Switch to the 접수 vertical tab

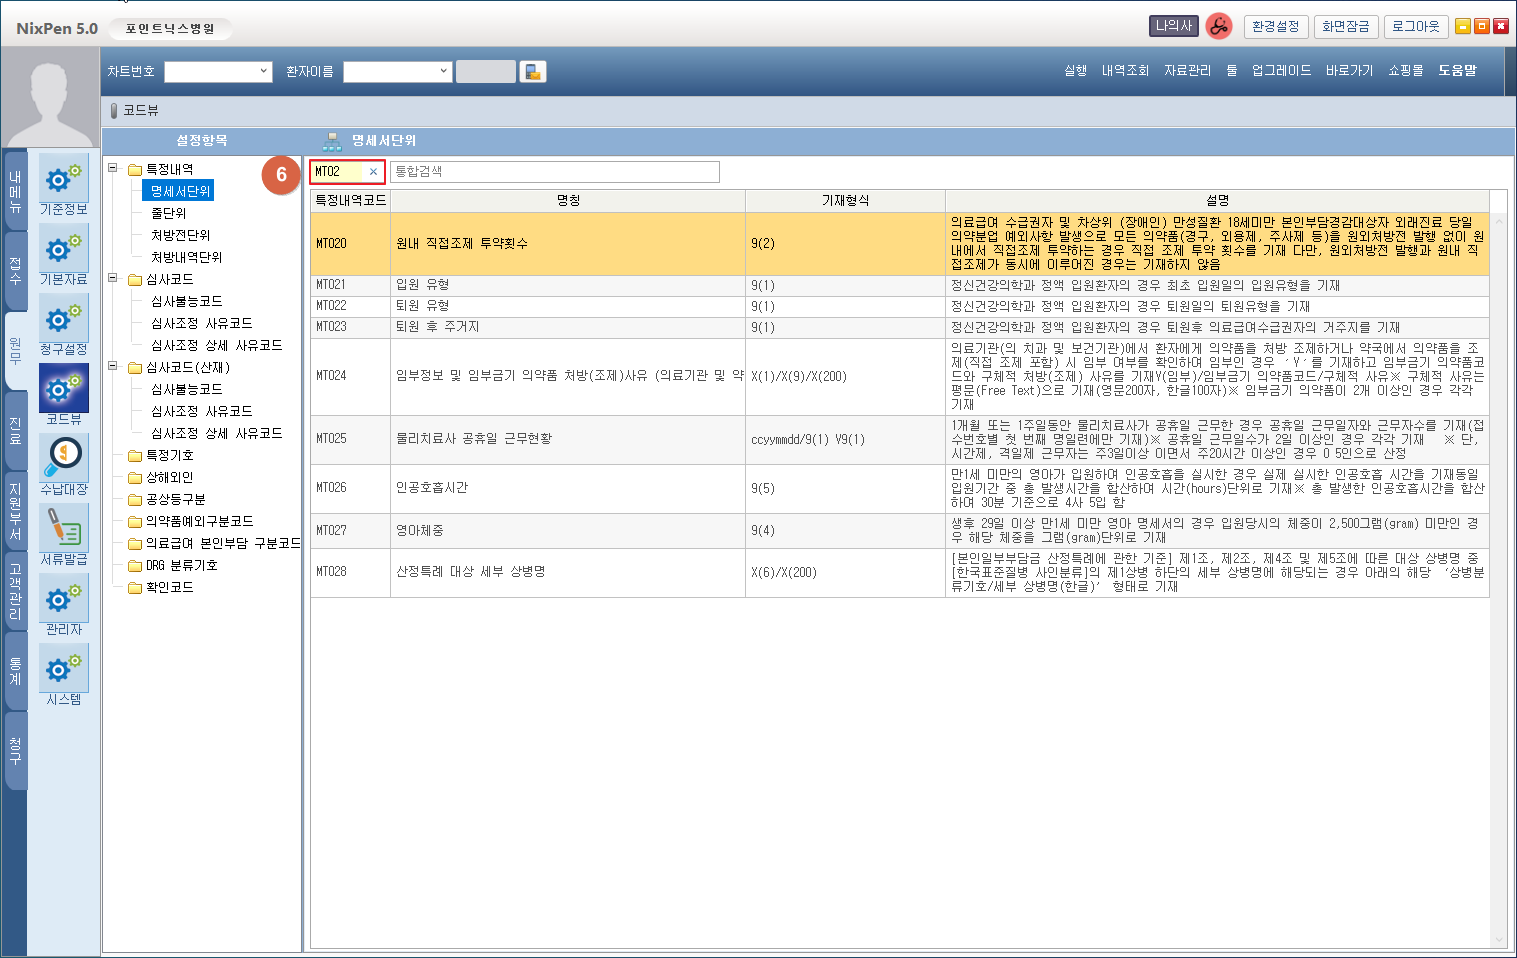tap(15, 270)
